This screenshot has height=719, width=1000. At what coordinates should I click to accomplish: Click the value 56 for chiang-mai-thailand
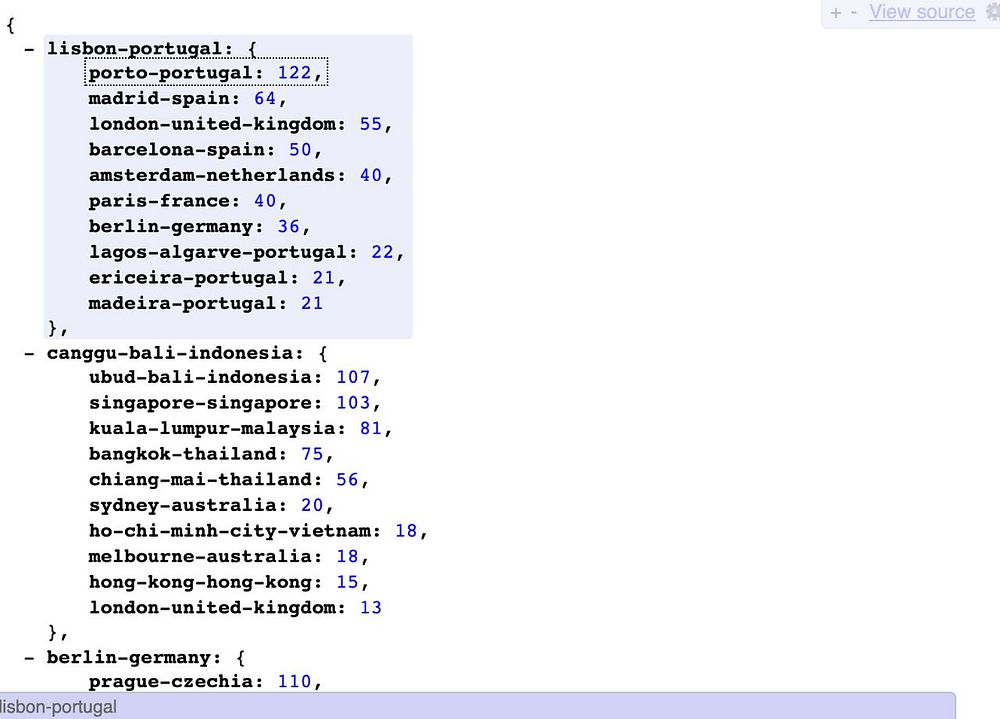pyautogui.click(x=347, y=480)
